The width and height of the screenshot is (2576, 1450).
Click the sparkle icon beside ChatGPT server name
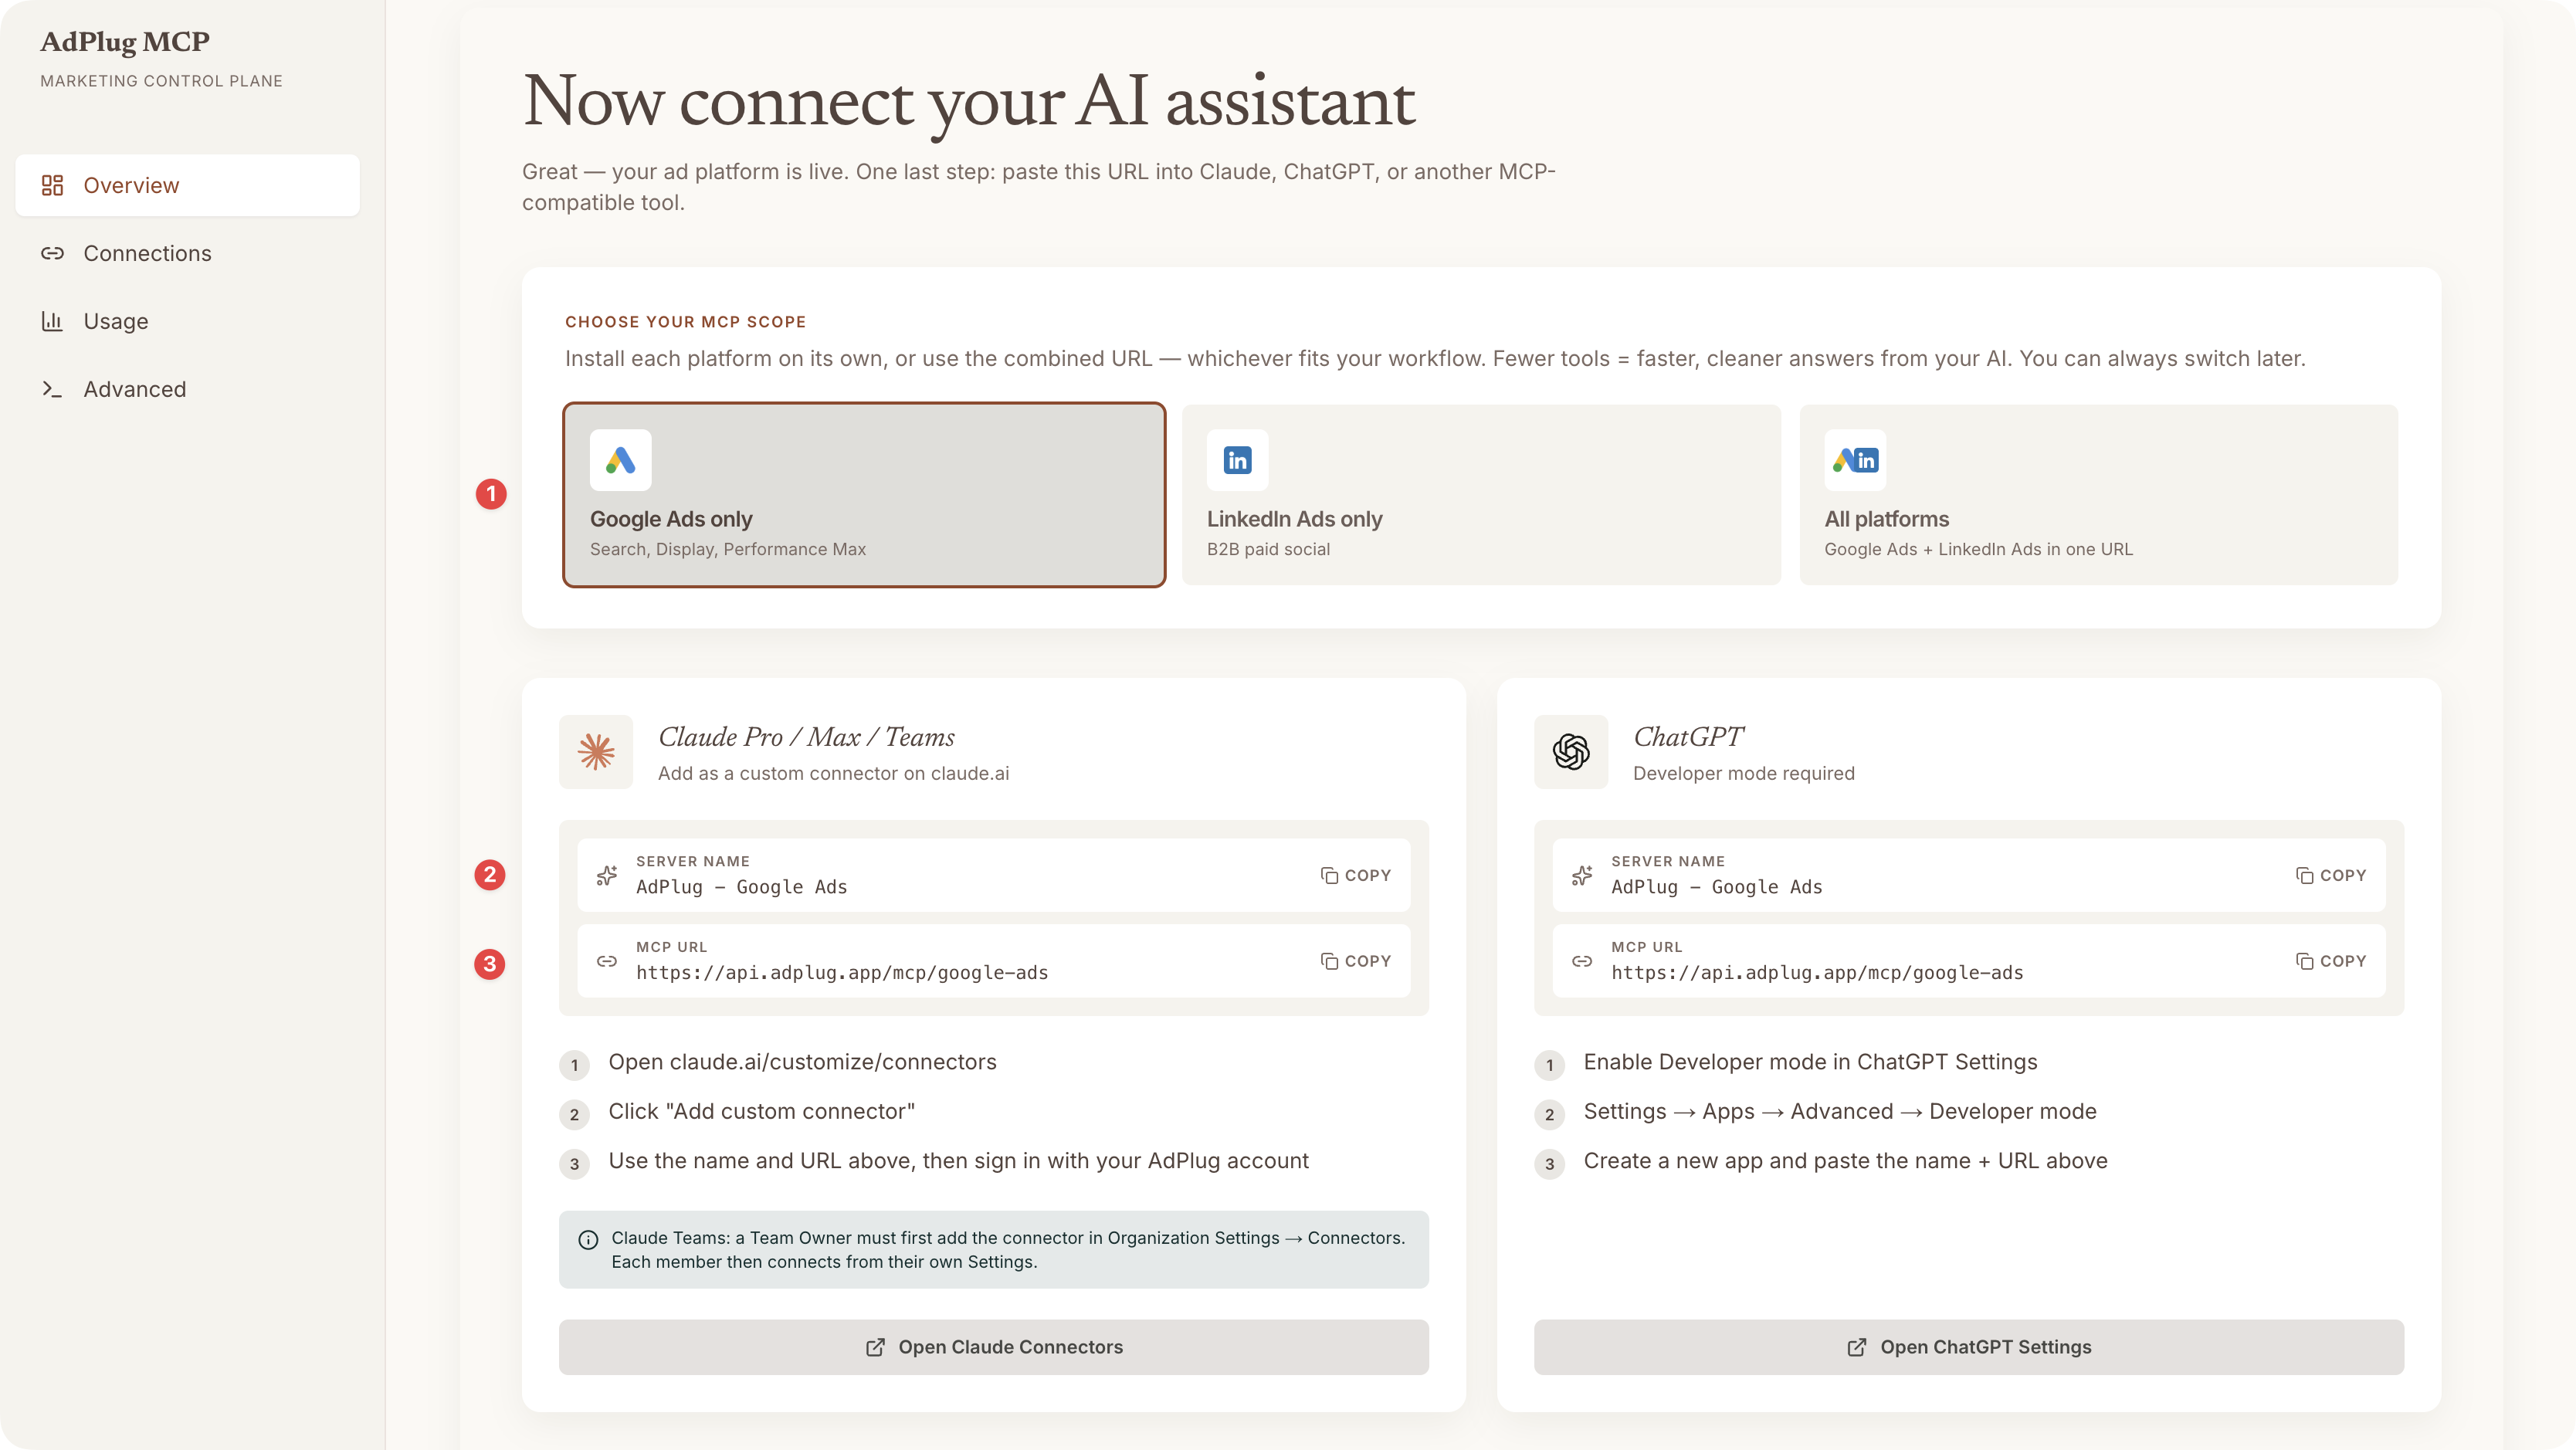(x=1582, y=875)
